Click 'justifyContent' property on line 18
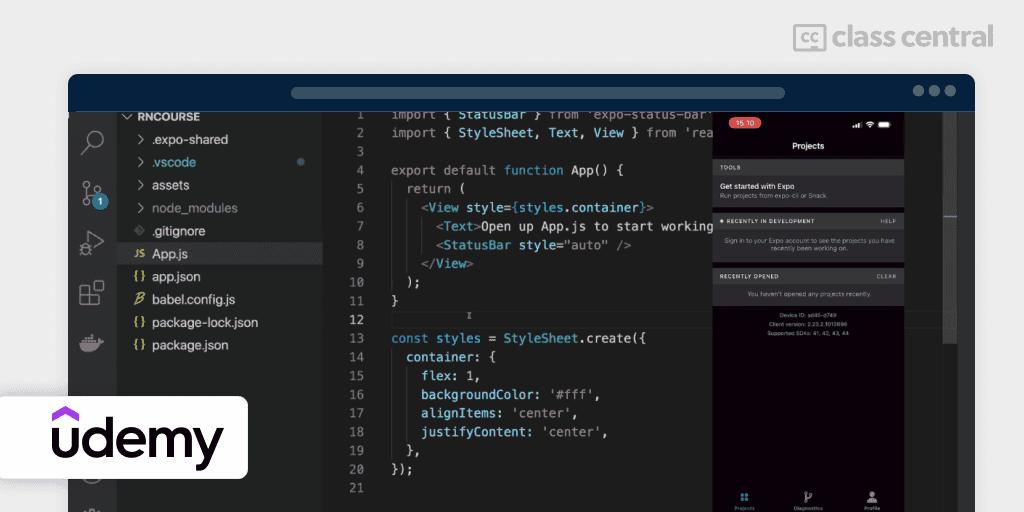This screenshot has width=1024, height=512. (473, 432)
